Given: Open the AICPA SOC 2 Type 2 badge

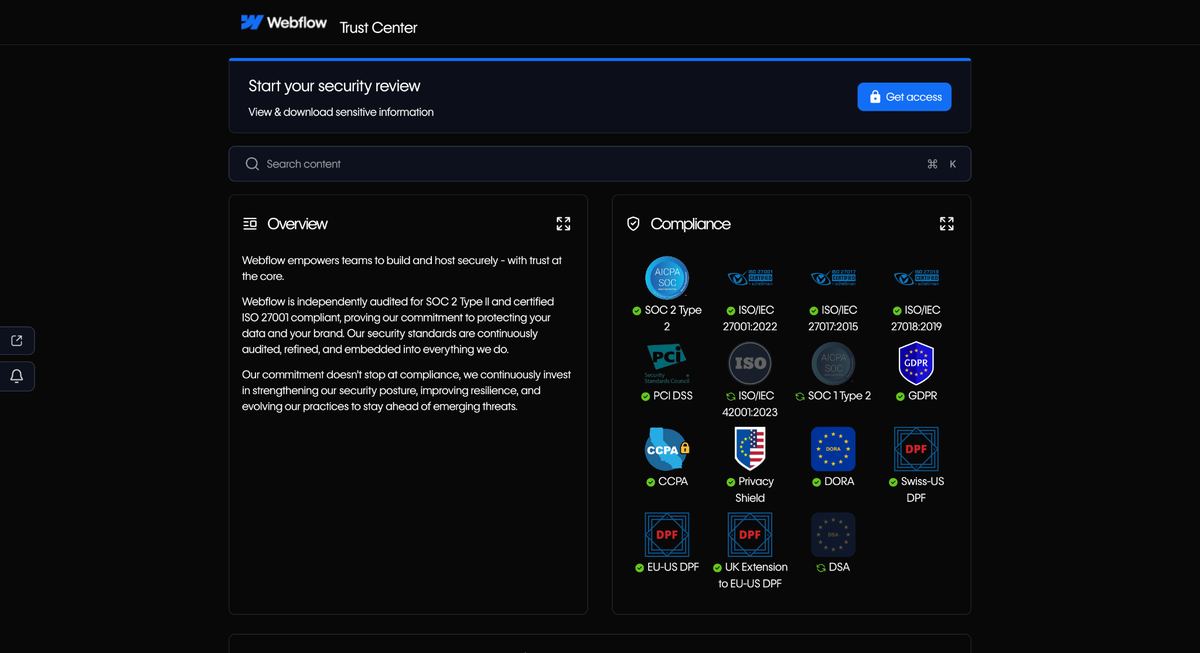Looking at the screenshot, I should pos(667,278).
